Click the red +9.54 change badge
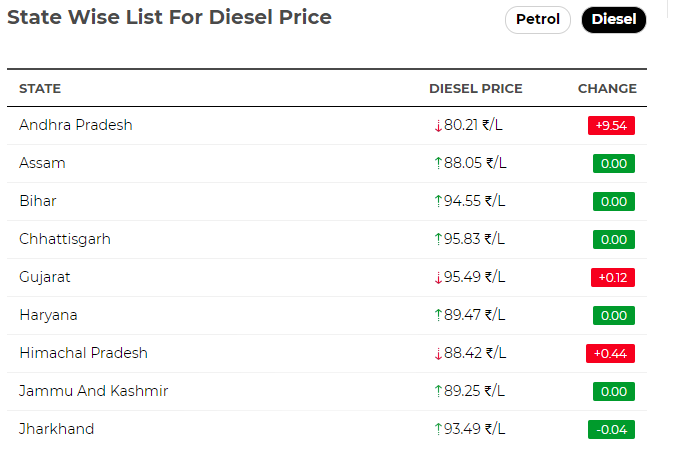The width and height of the screenshot is (680, 457). [x=611, y=125]
